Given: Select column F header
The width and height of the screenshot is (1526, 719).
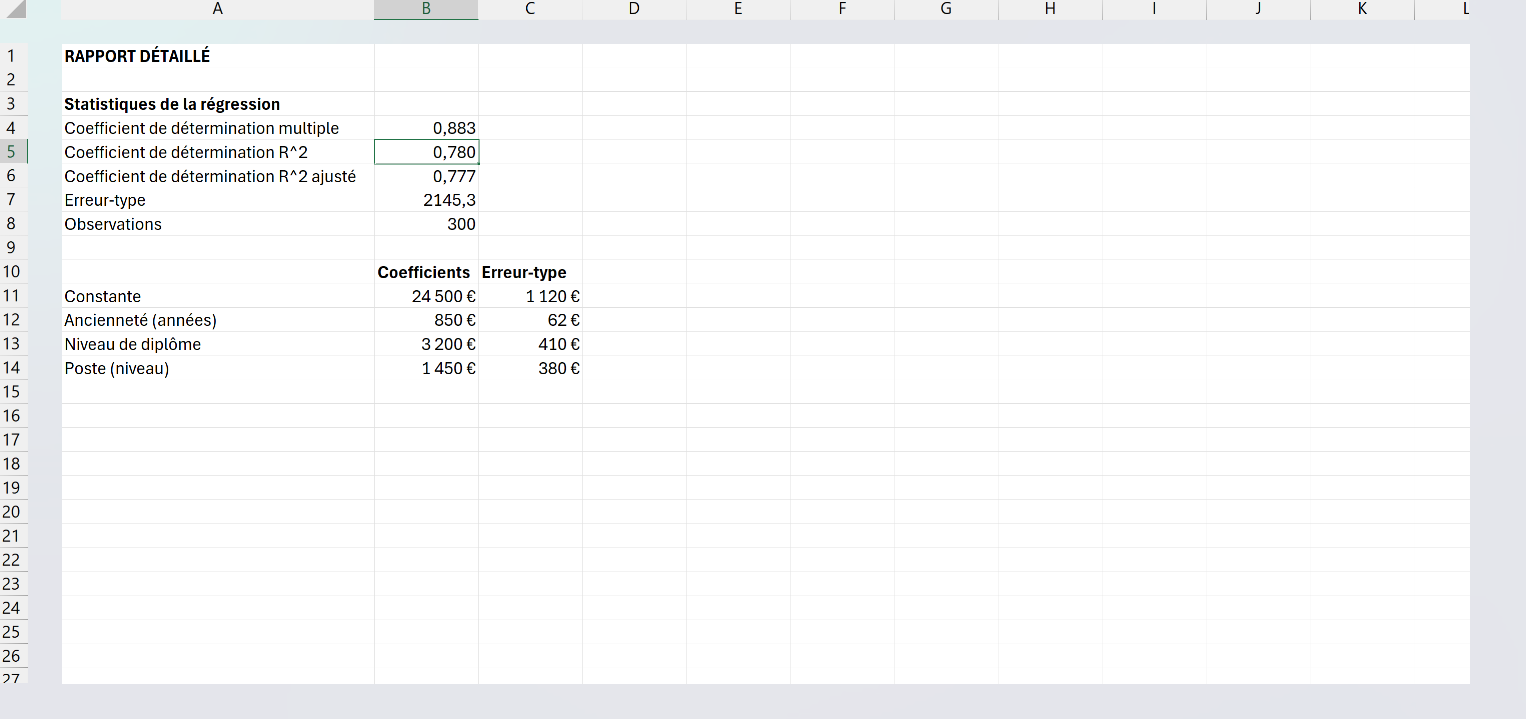Looking at the screenshot, I should coord(842,10).
